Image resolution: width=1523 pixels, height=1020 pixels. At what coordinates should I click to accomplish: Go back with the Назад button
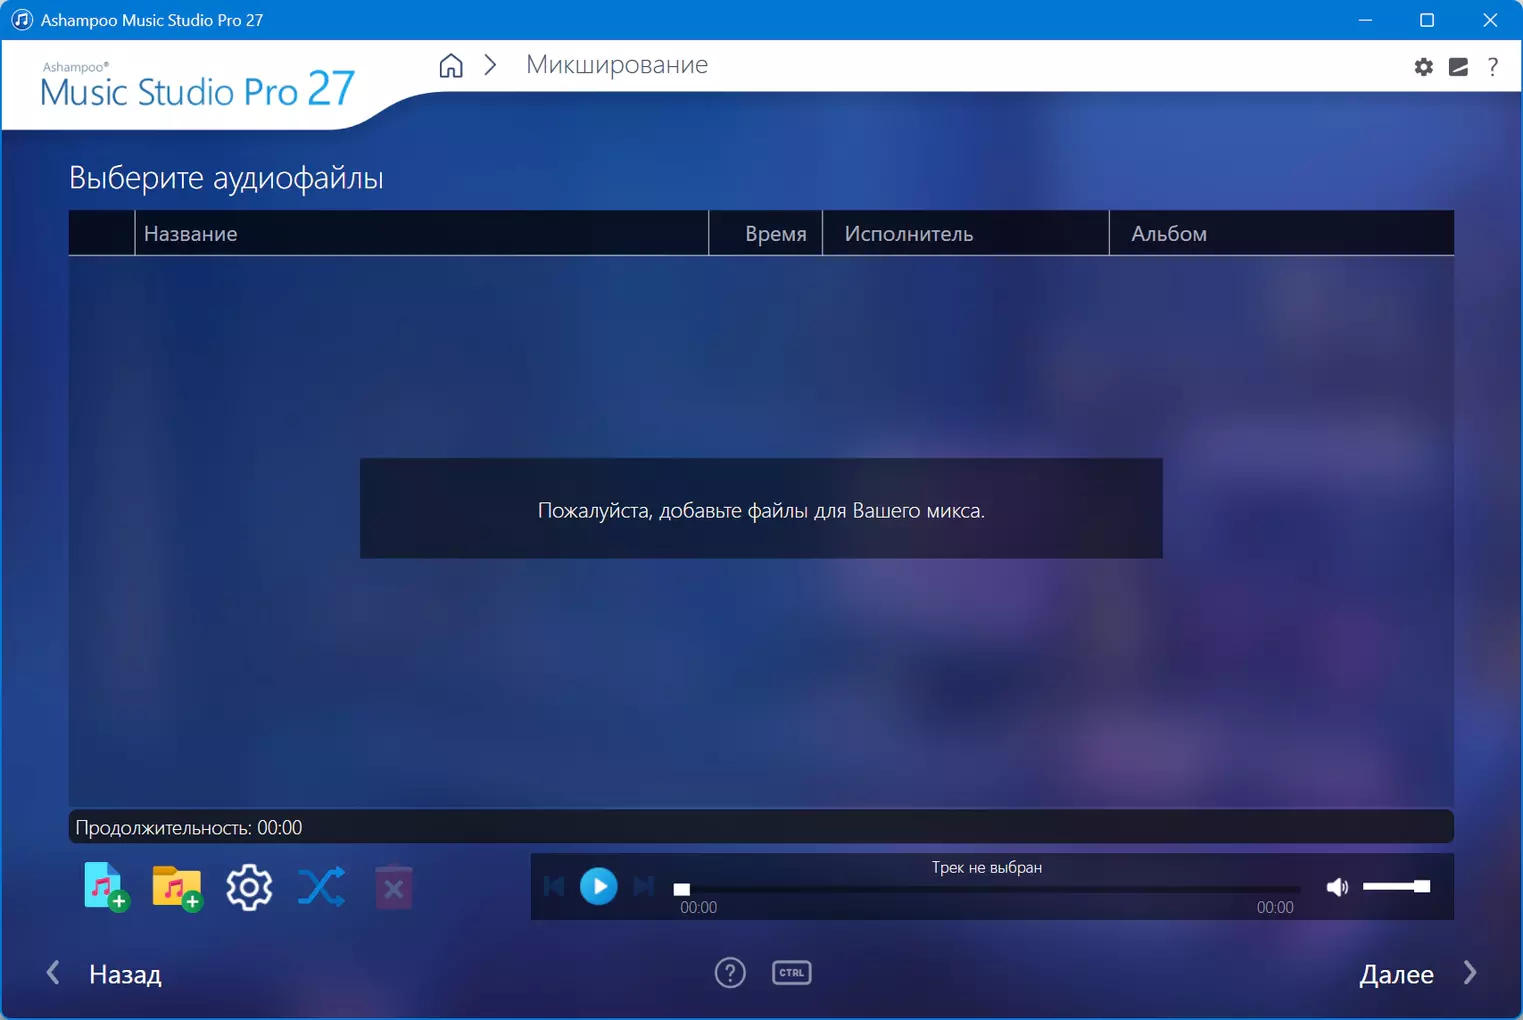pyautogui.click(x=106, y=974)
